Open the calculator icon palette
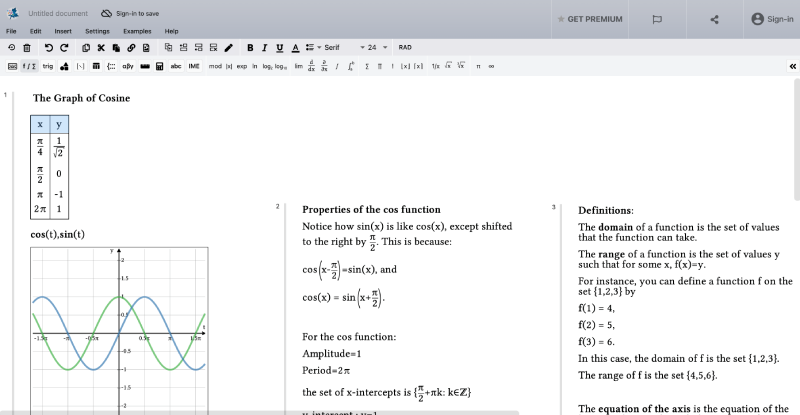The image size is (800, 415). pos(160,66)
